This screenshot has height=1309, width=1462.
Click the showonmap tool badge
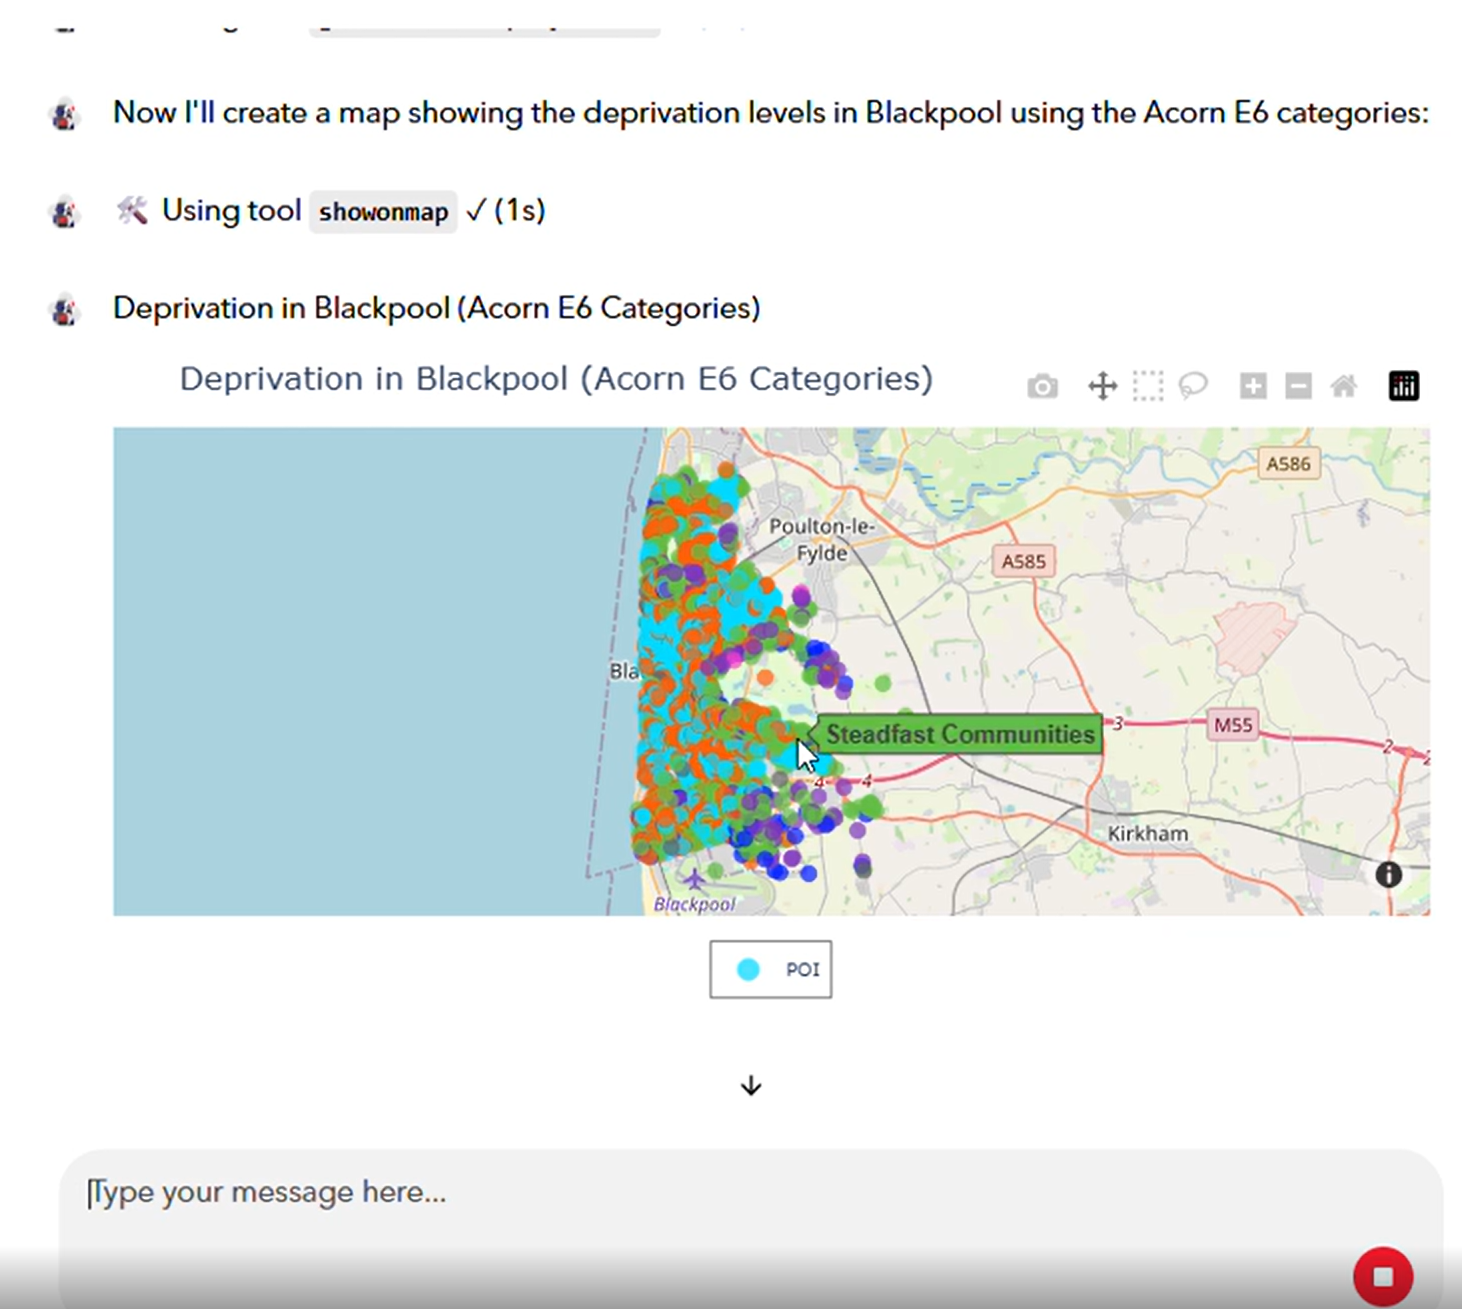(x=383, y=211)
